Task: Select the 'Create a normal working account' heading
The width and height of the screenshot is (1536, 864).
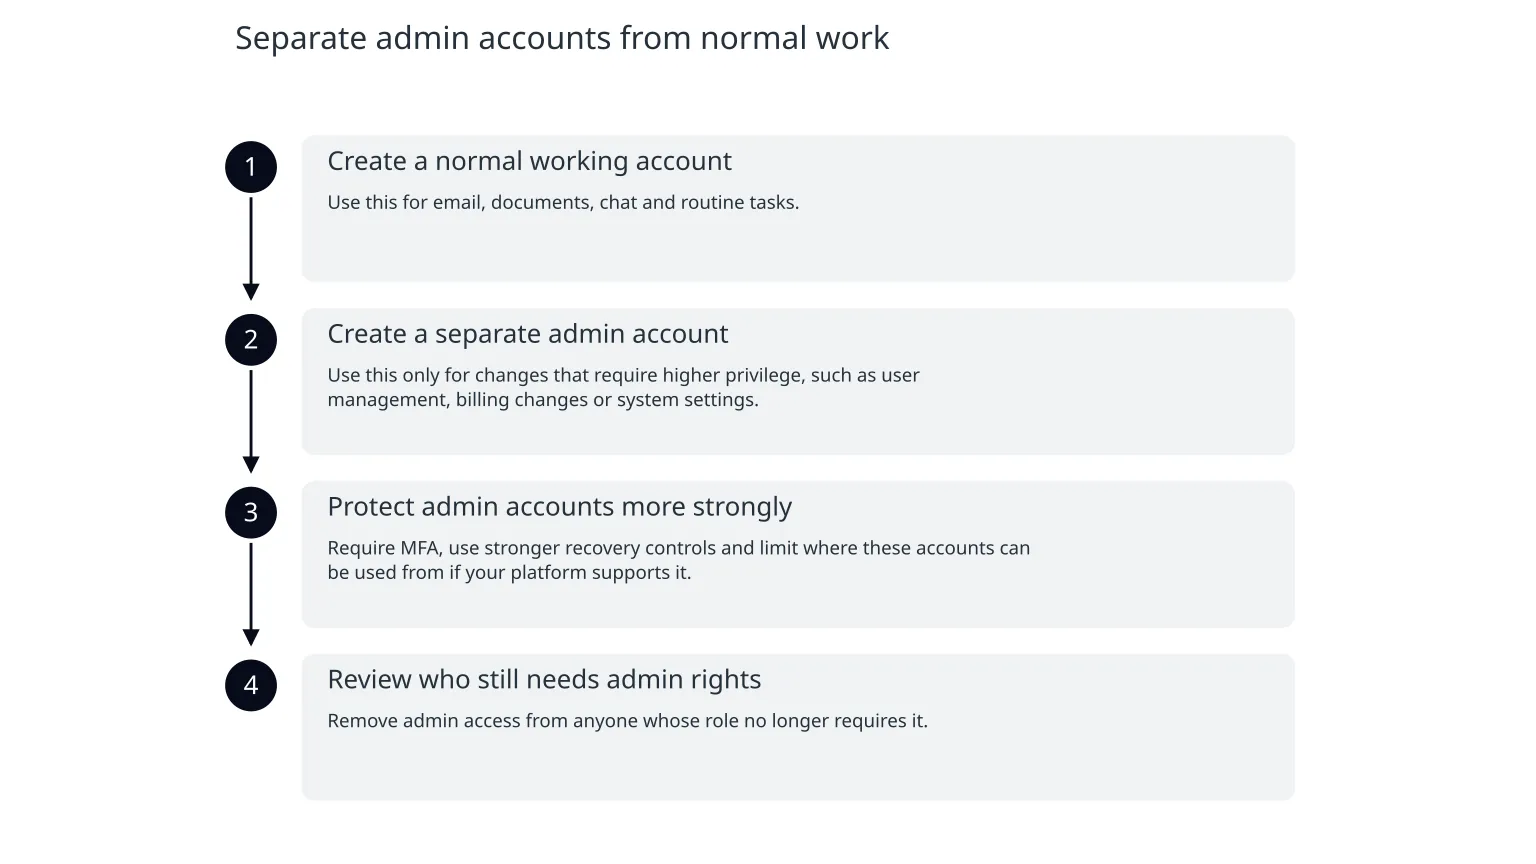Action: (x=529, y=161)
